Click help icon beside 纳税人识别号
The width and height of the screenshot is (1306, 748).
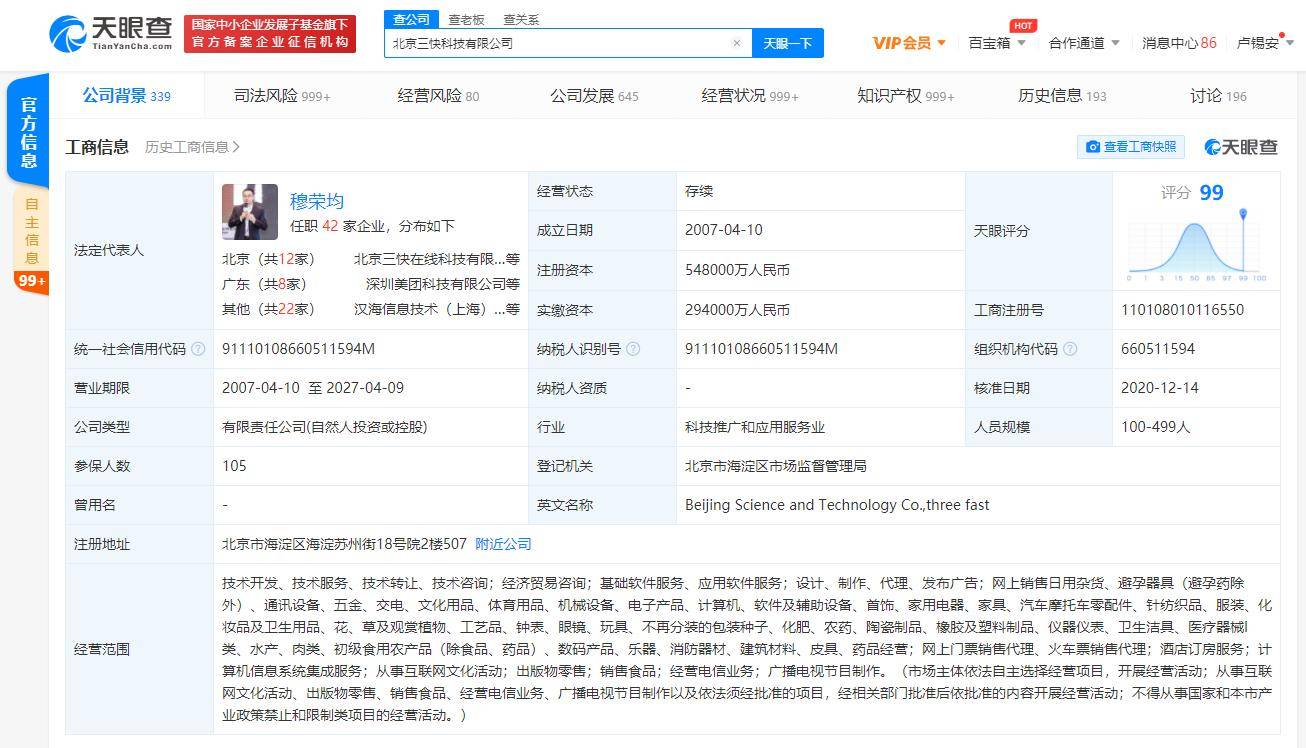633,349
